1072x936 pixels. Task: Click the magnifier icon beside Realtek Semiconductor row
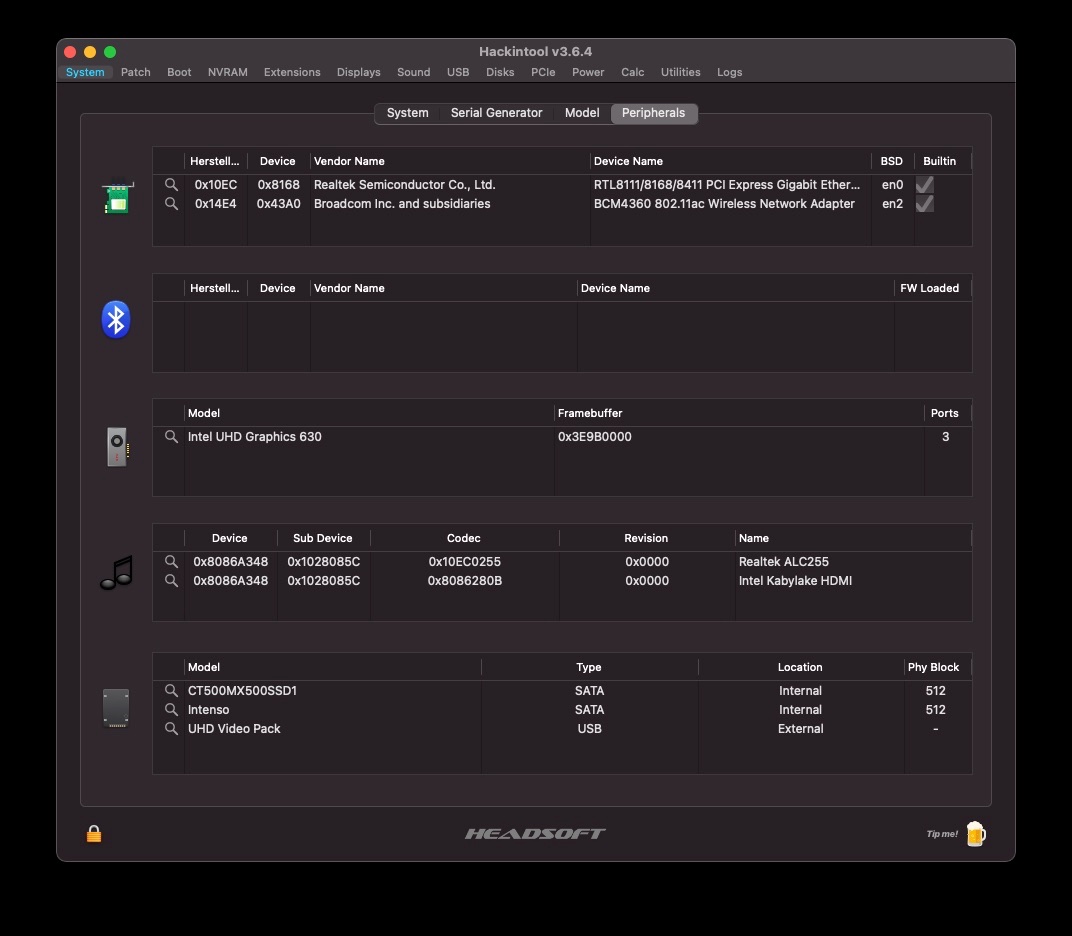171,185
